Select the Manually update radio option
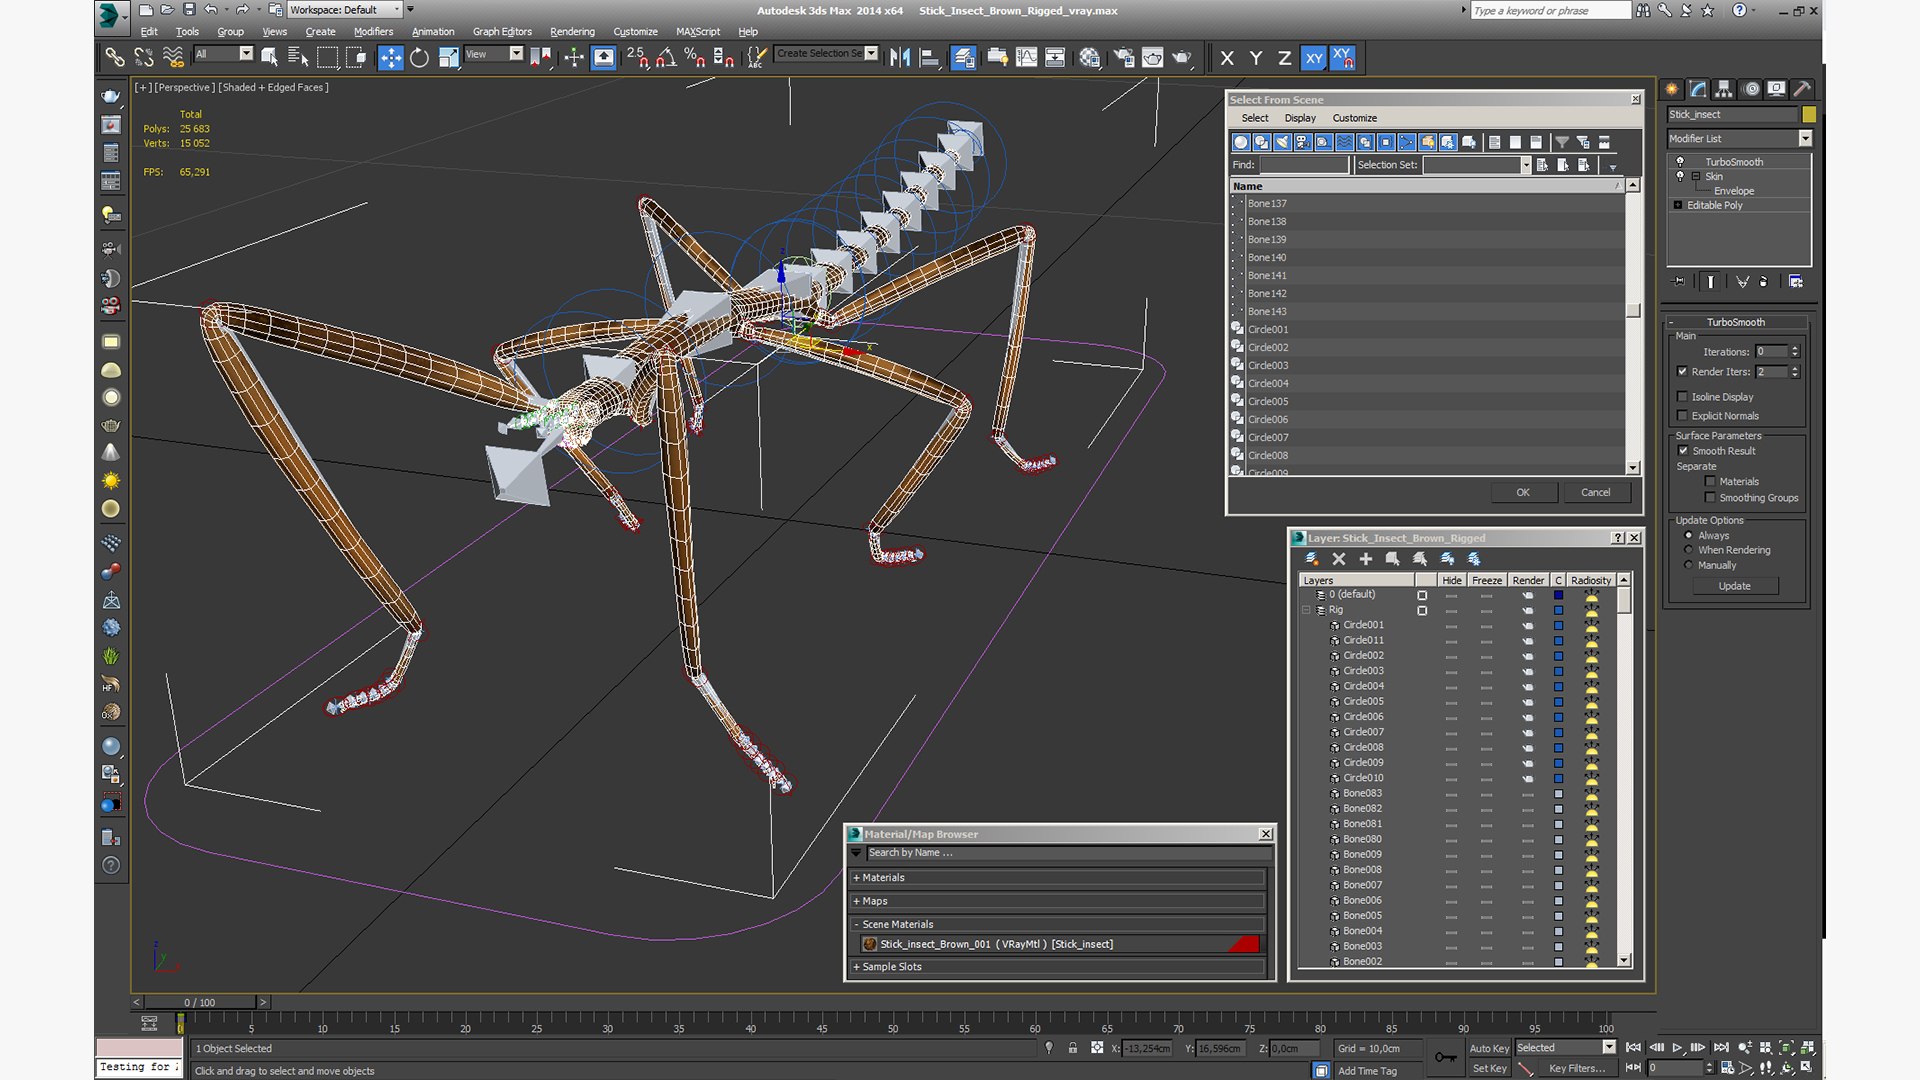 click(x=1689, y=566)
